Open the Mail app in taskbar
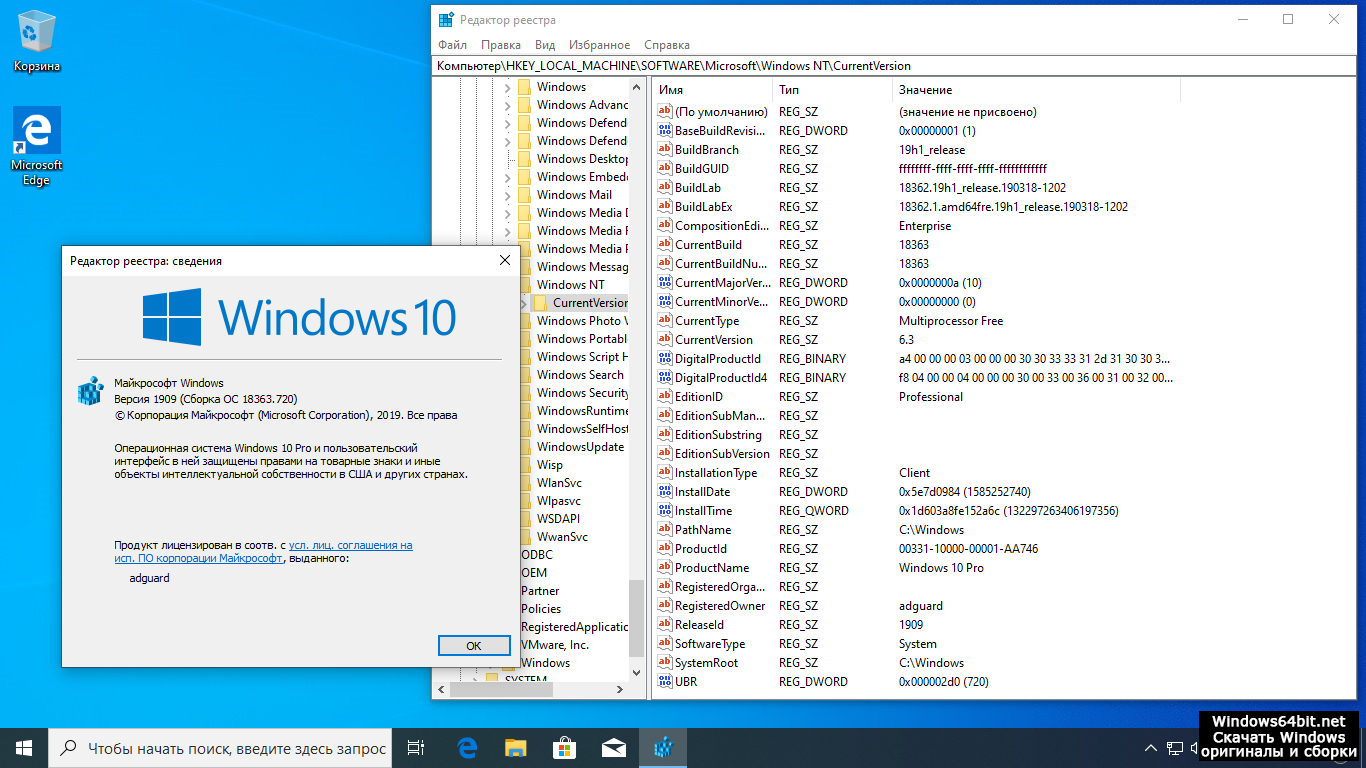The height and width of the screenshot is (768, 1366). (x=613, y=747)
